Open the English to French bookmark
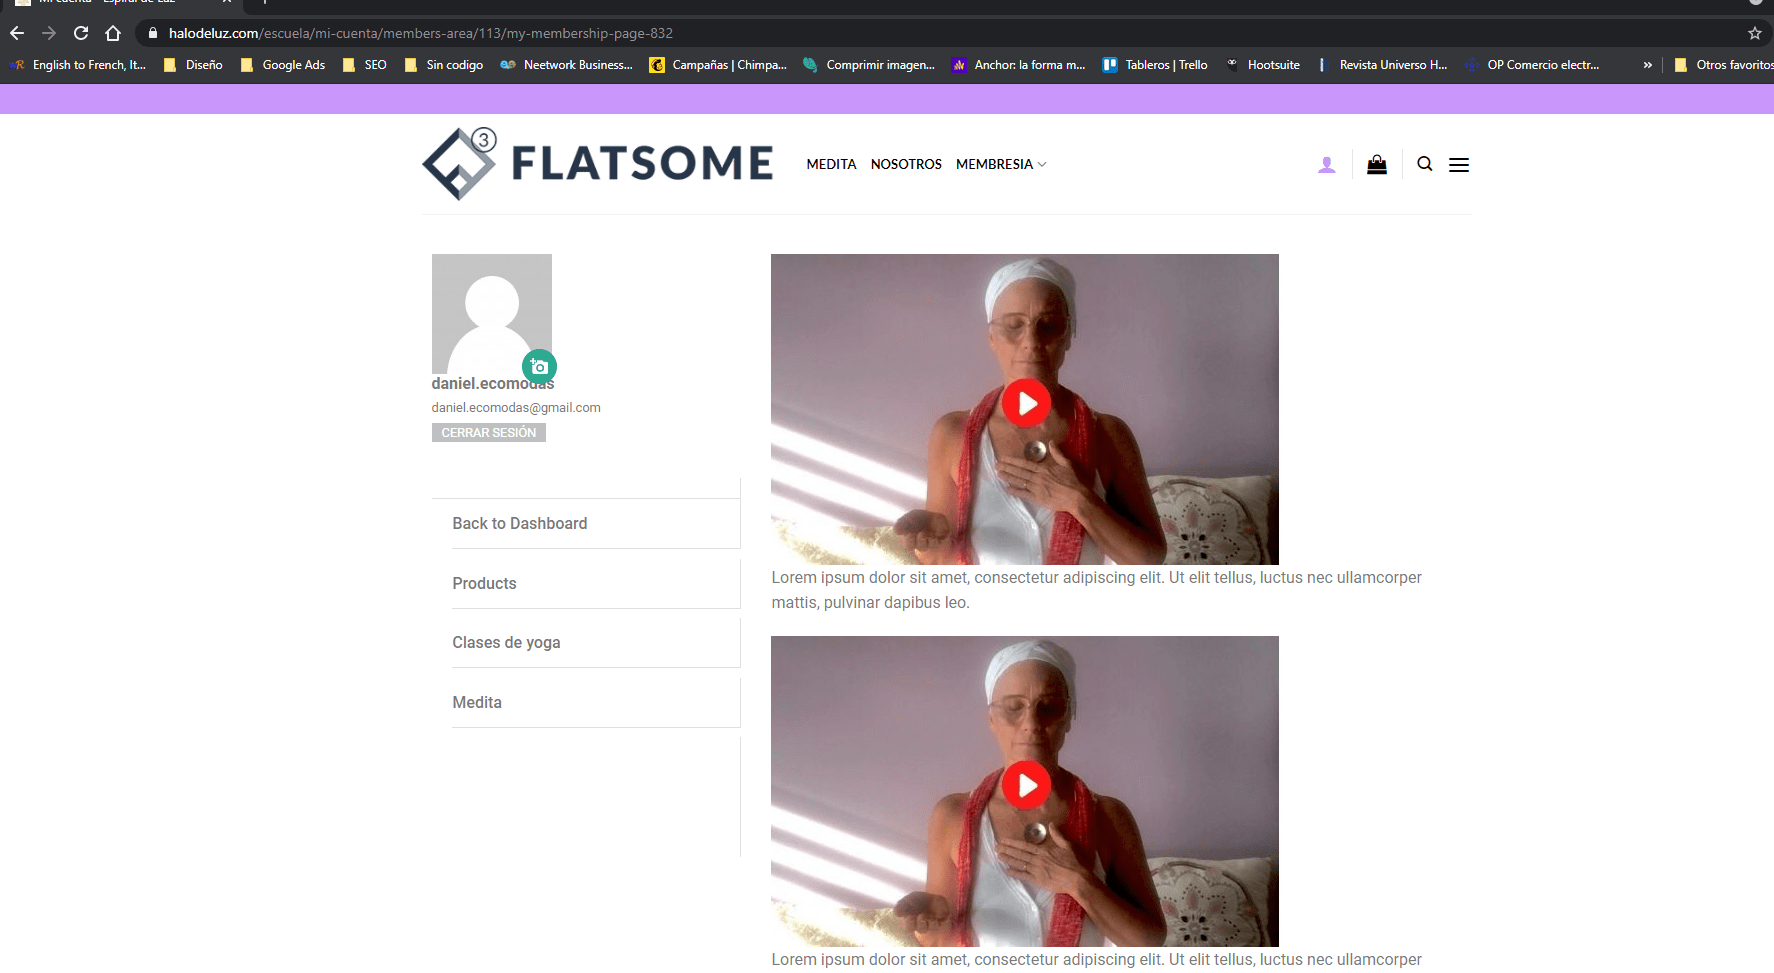1774x973 pixels. click(x=78, y=65)
